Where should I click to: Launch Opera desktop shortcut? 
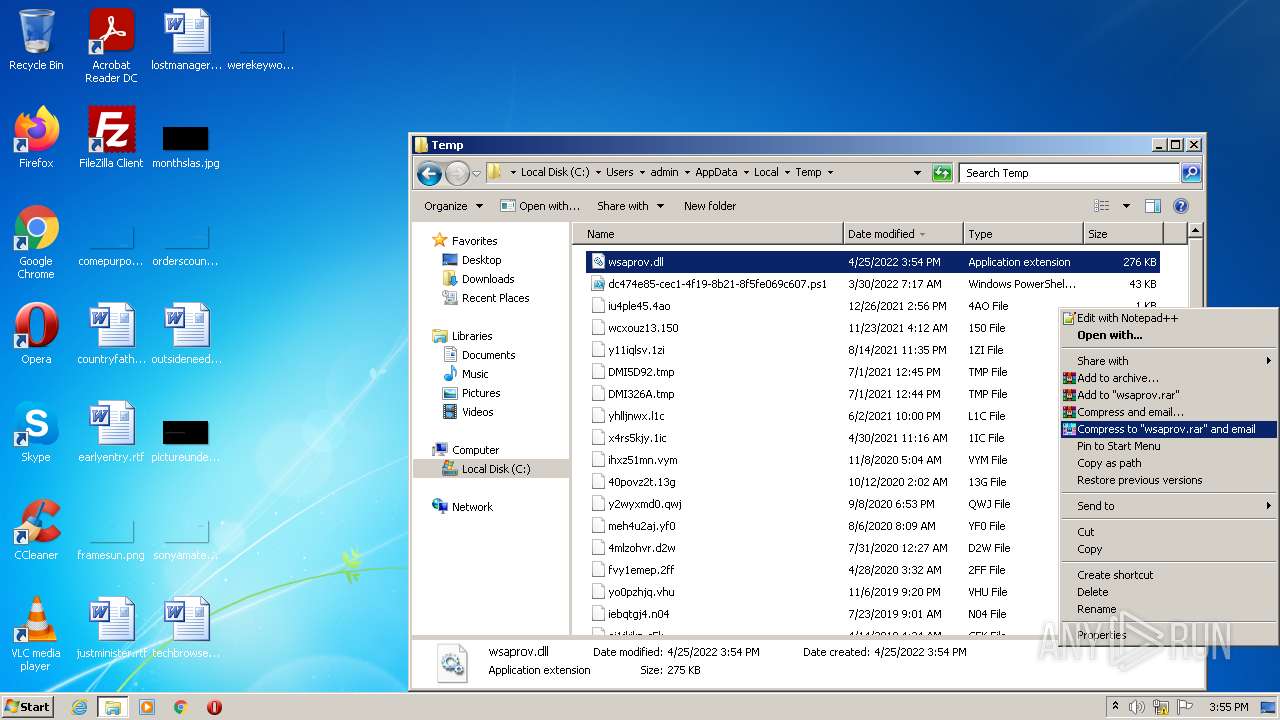pyautogui.click(x=36, y=334)
